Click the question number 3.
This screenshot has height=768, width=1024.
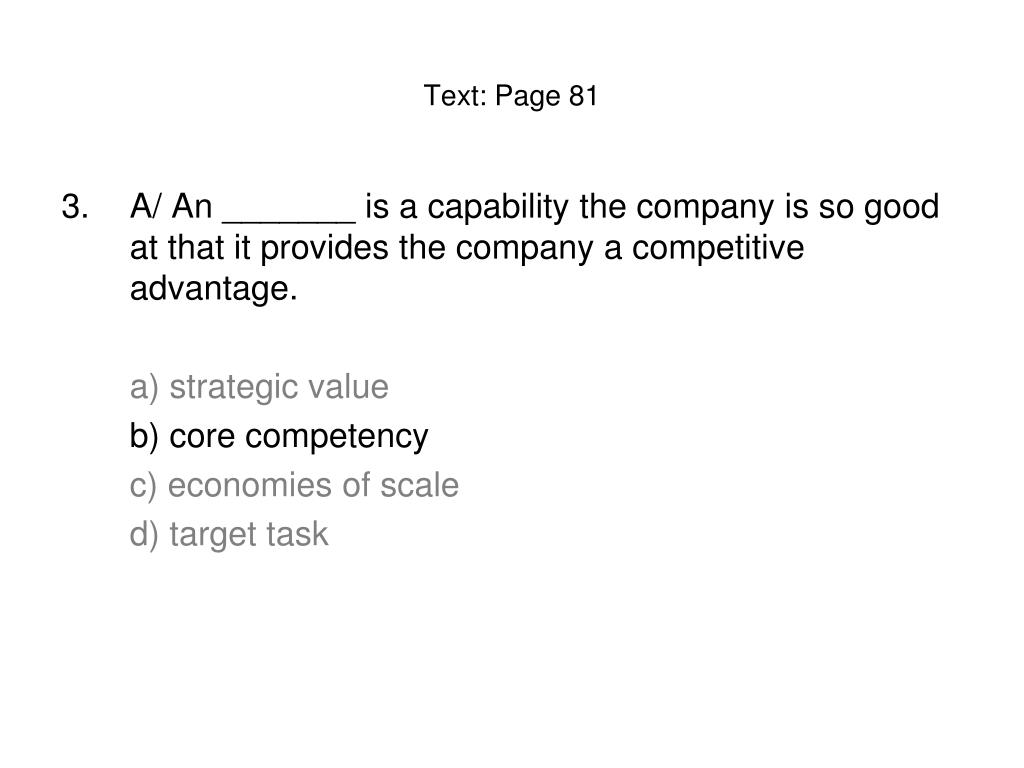(x=75, y=206)
